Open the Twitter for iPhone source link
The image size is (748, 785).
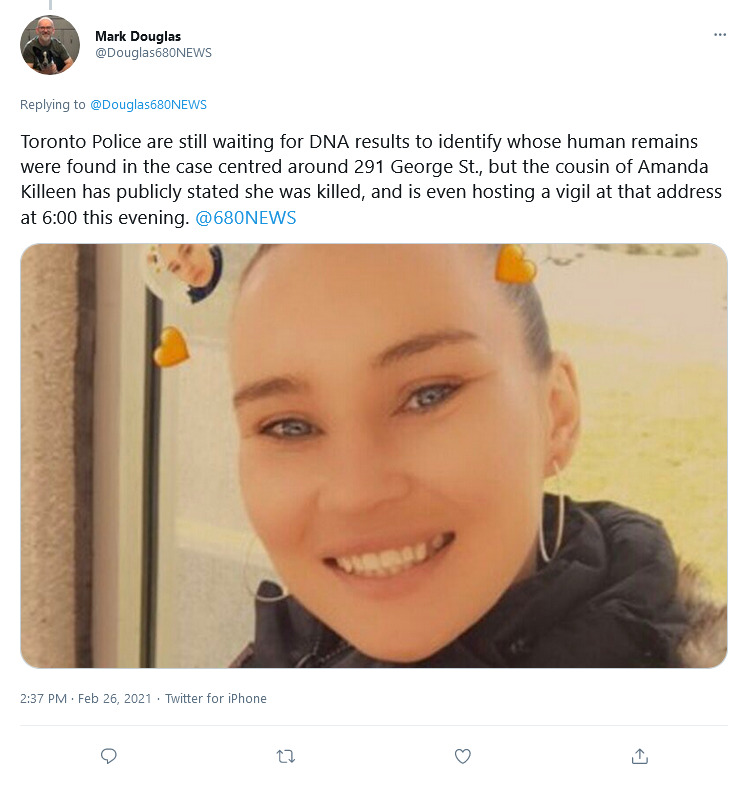(216, 698)
